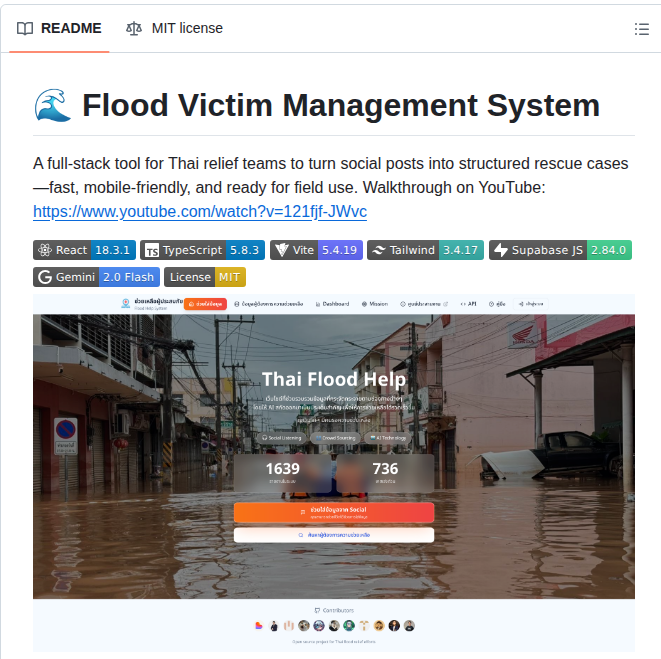Click the wave emoji in the heading

coord(52,105)
